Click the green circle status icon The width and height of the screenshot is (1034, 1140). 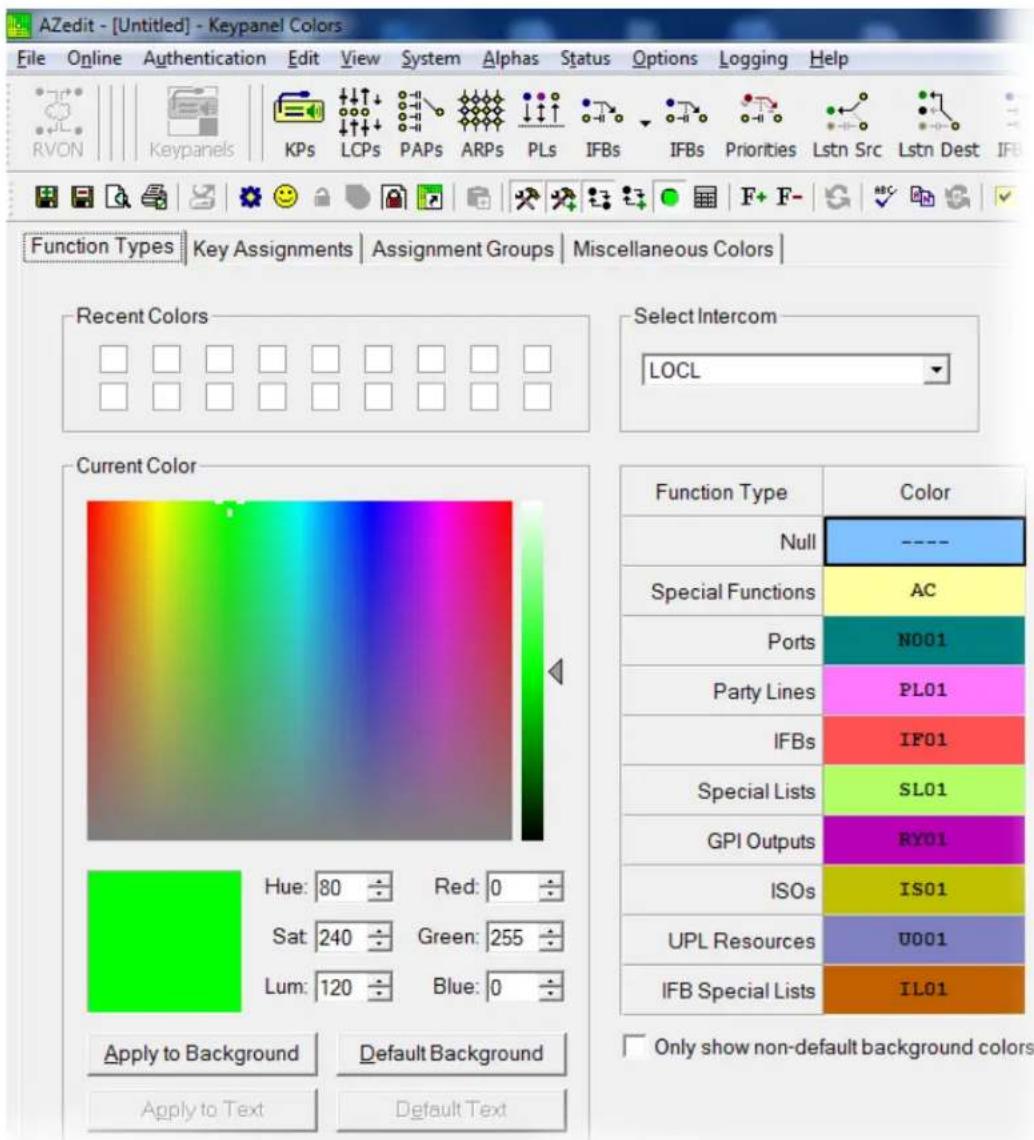(x=670, y=198)
